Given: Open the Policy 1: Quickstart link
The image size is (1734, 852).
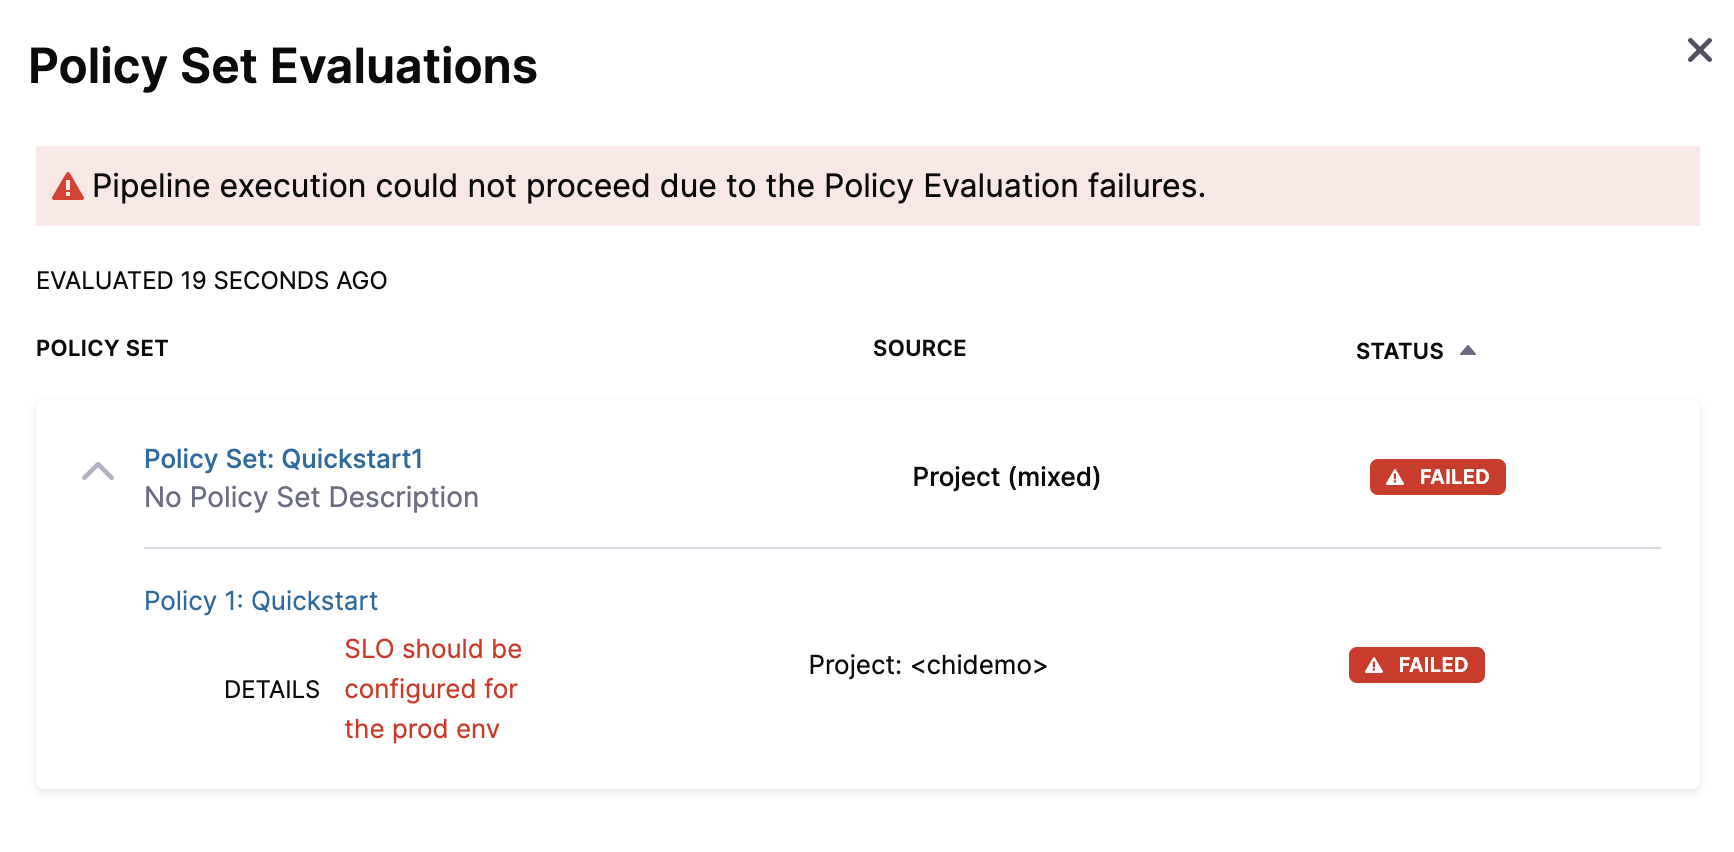Looking at the screenshot, I should click(261, 601).
